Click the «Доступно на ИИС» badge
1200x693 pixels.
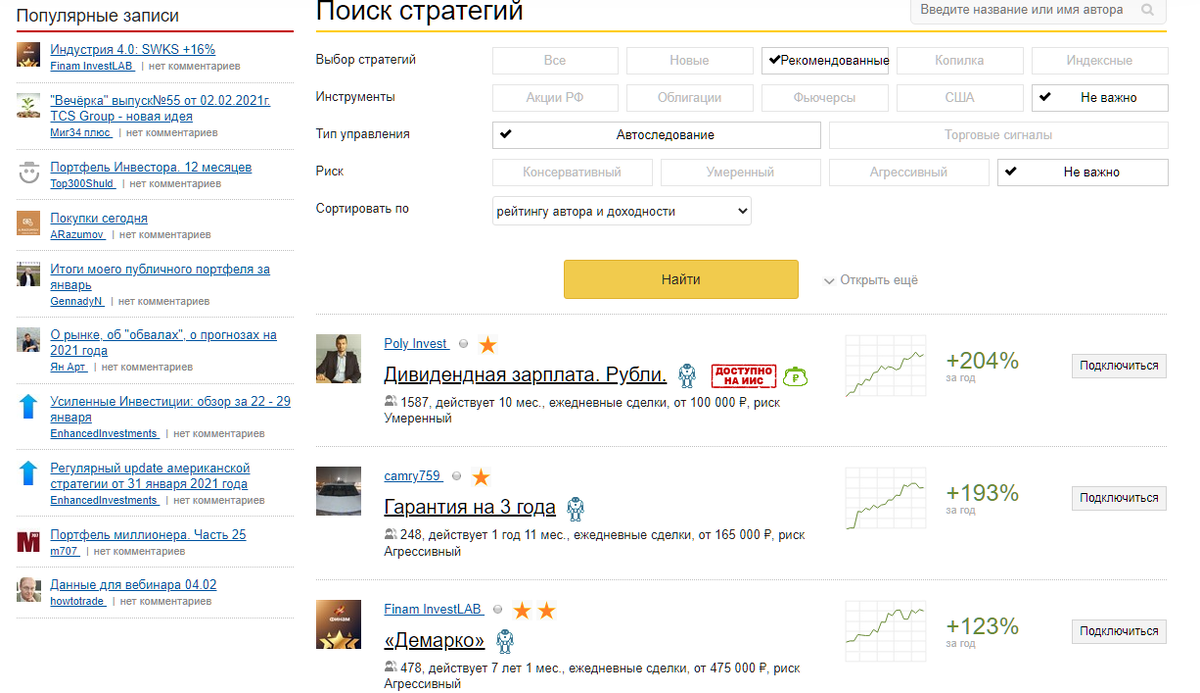pos(741,375)
